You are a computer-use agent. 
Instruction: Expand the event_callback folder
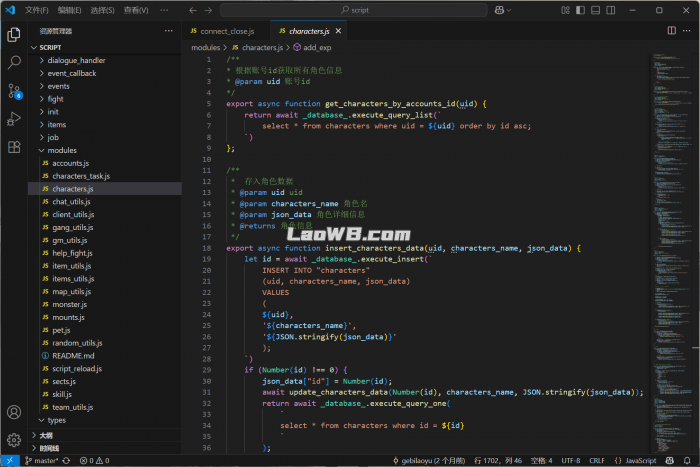(x=105, y=73)
